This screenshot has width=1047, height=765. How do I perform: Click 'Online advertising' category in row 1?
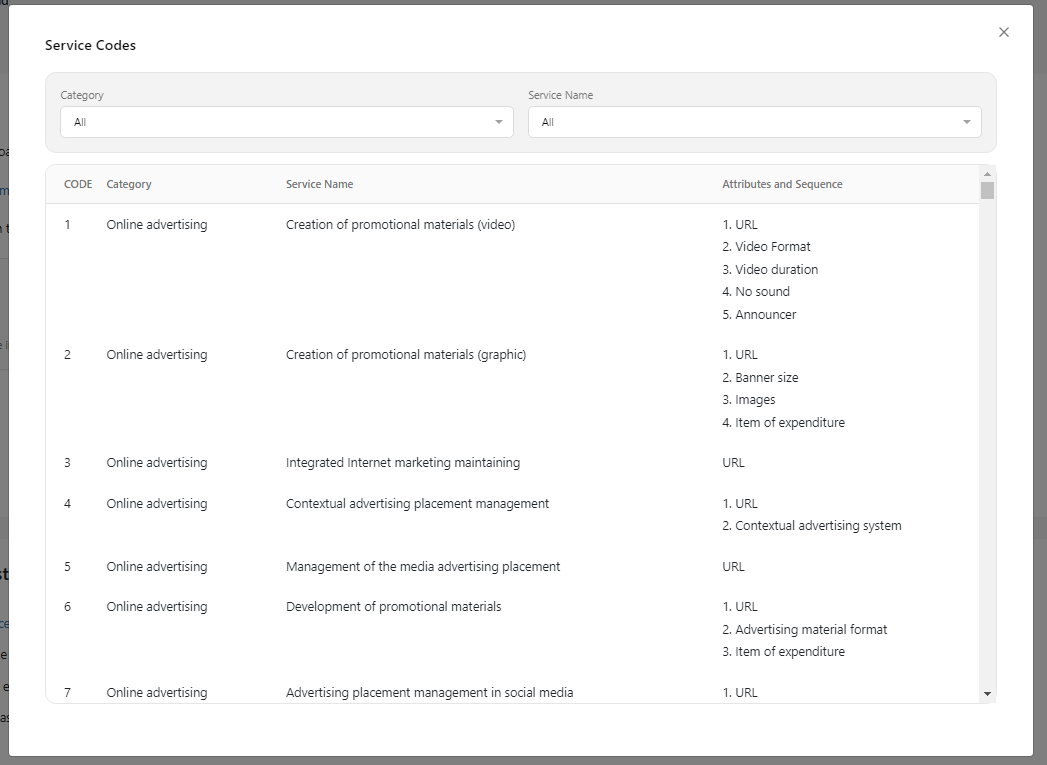(x=157, y=225)
